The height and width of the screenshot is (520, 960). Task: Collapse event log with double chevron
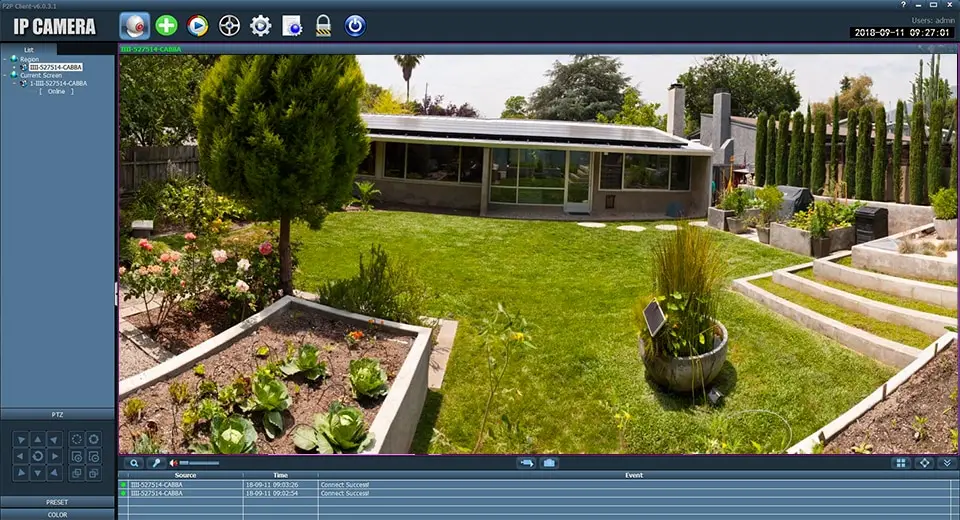click(x=947, y=463)
